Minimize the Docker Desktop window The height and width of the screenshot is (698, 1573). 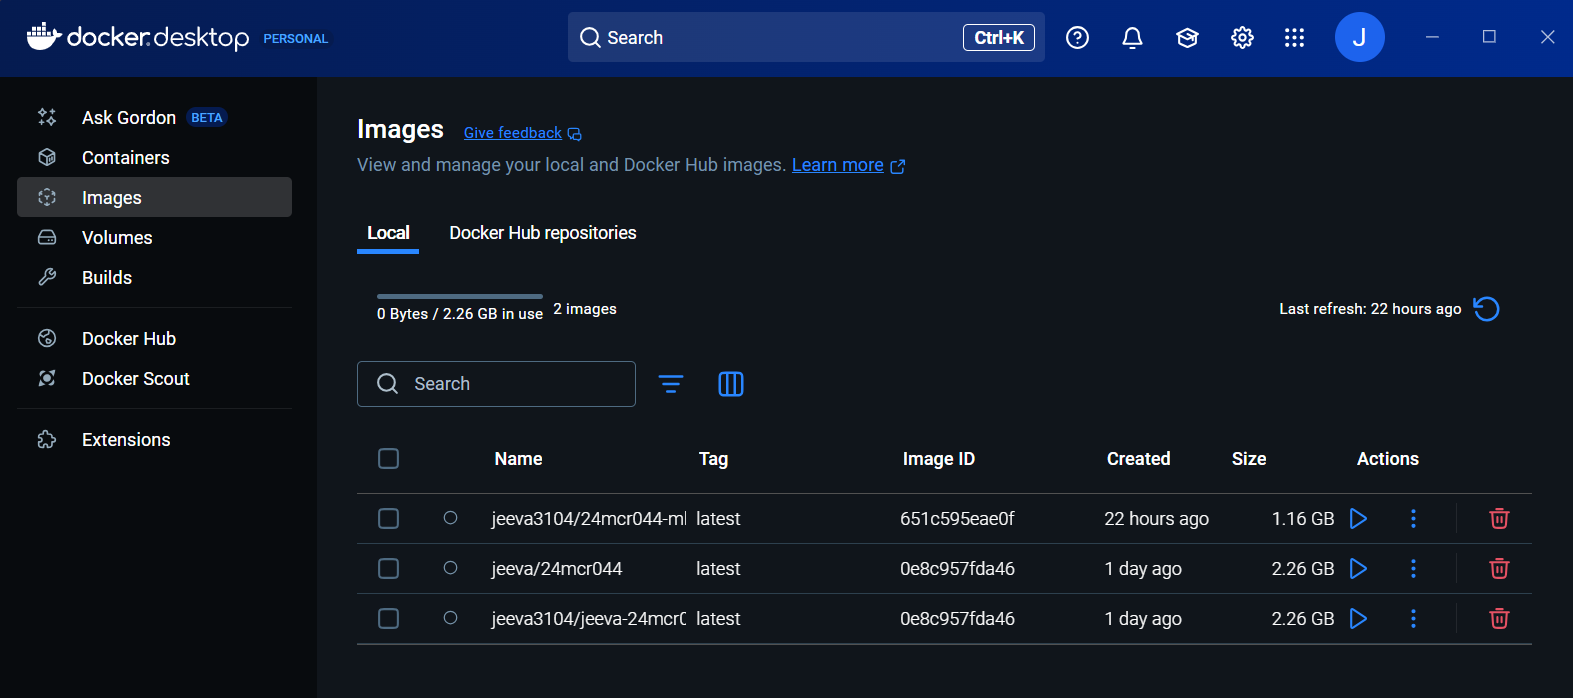1432,37
